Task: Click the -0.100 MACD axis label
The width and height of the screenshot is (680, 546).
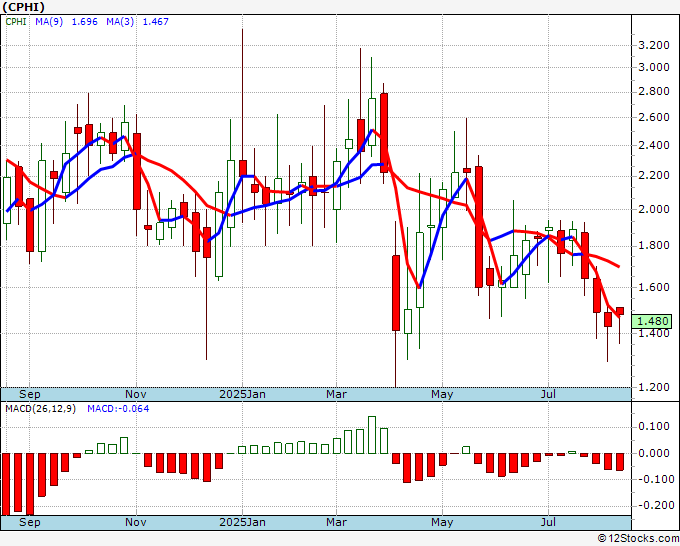Action: [x=654, y=479]
